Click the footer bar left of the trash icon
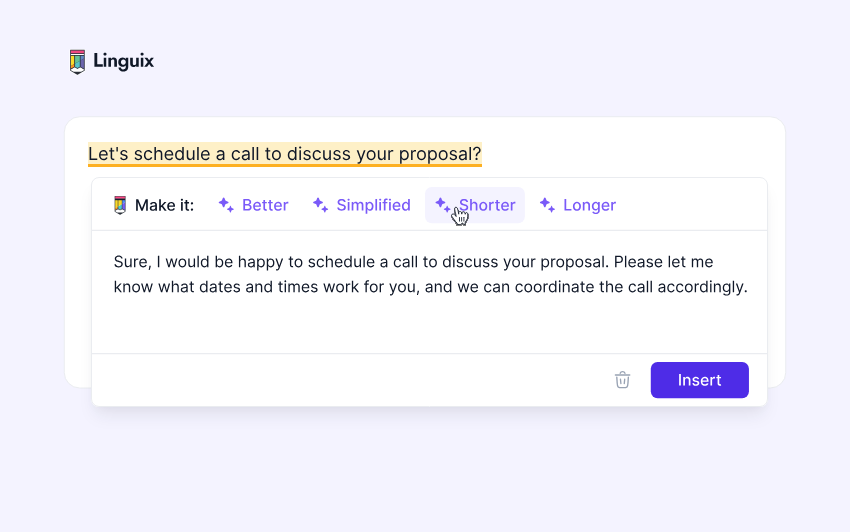This screenshot has height=532, width=850. tap(350, 380)
